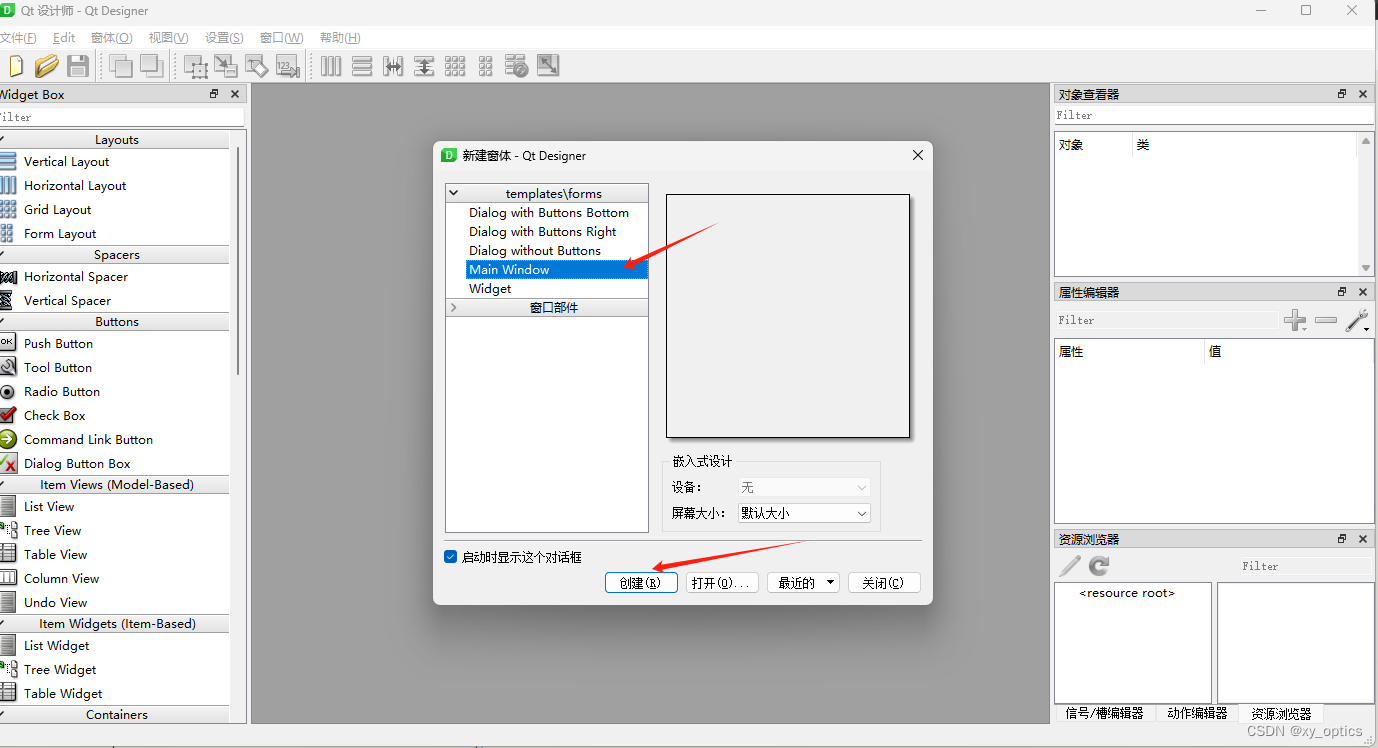Select the Edit Tab Order icon

tap(288, 66)
